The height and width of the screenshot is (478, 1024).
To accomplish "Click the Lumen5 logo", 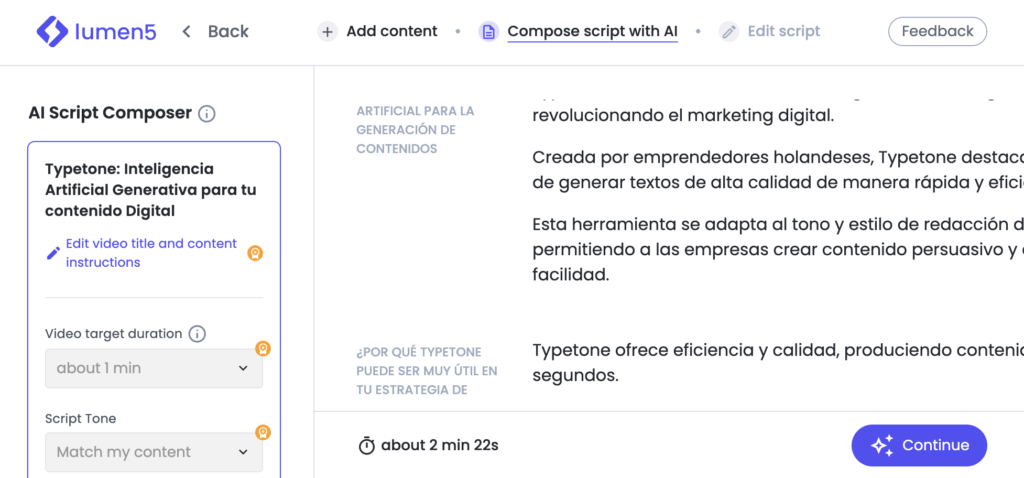I will point(97,31).
